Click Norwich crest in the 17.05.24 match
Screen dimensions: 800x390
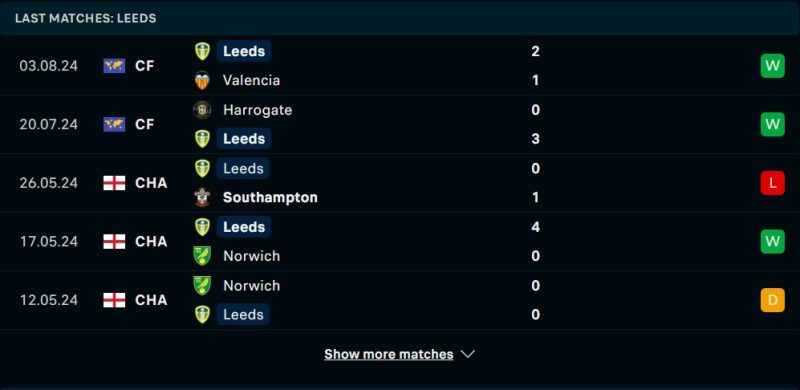[203, 256]
